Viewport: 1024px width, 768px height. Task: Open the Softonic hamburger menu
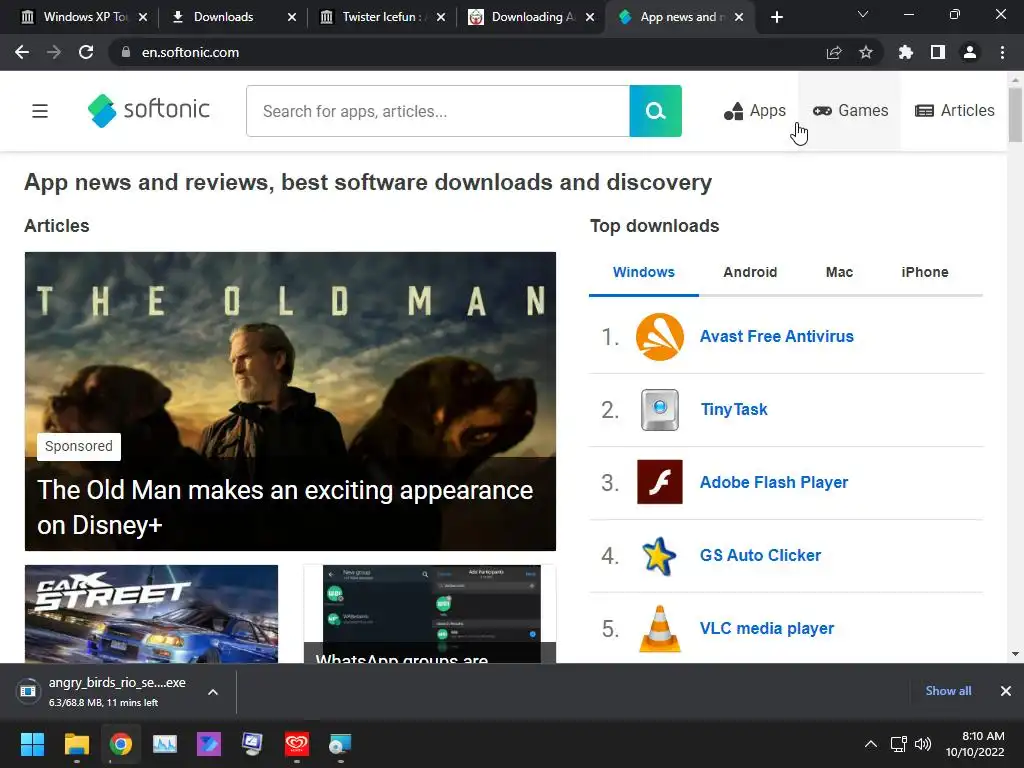point(40,111)
